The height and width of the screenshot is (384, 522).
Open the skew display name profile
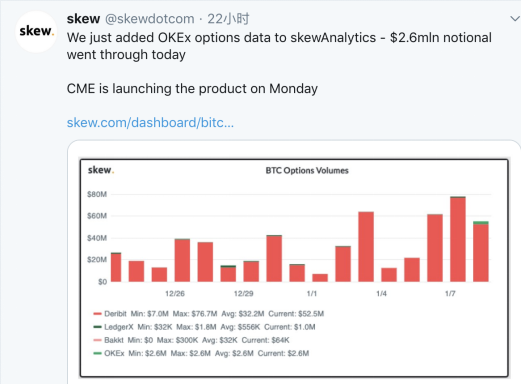pyautogui.click(x=83, y=19)
